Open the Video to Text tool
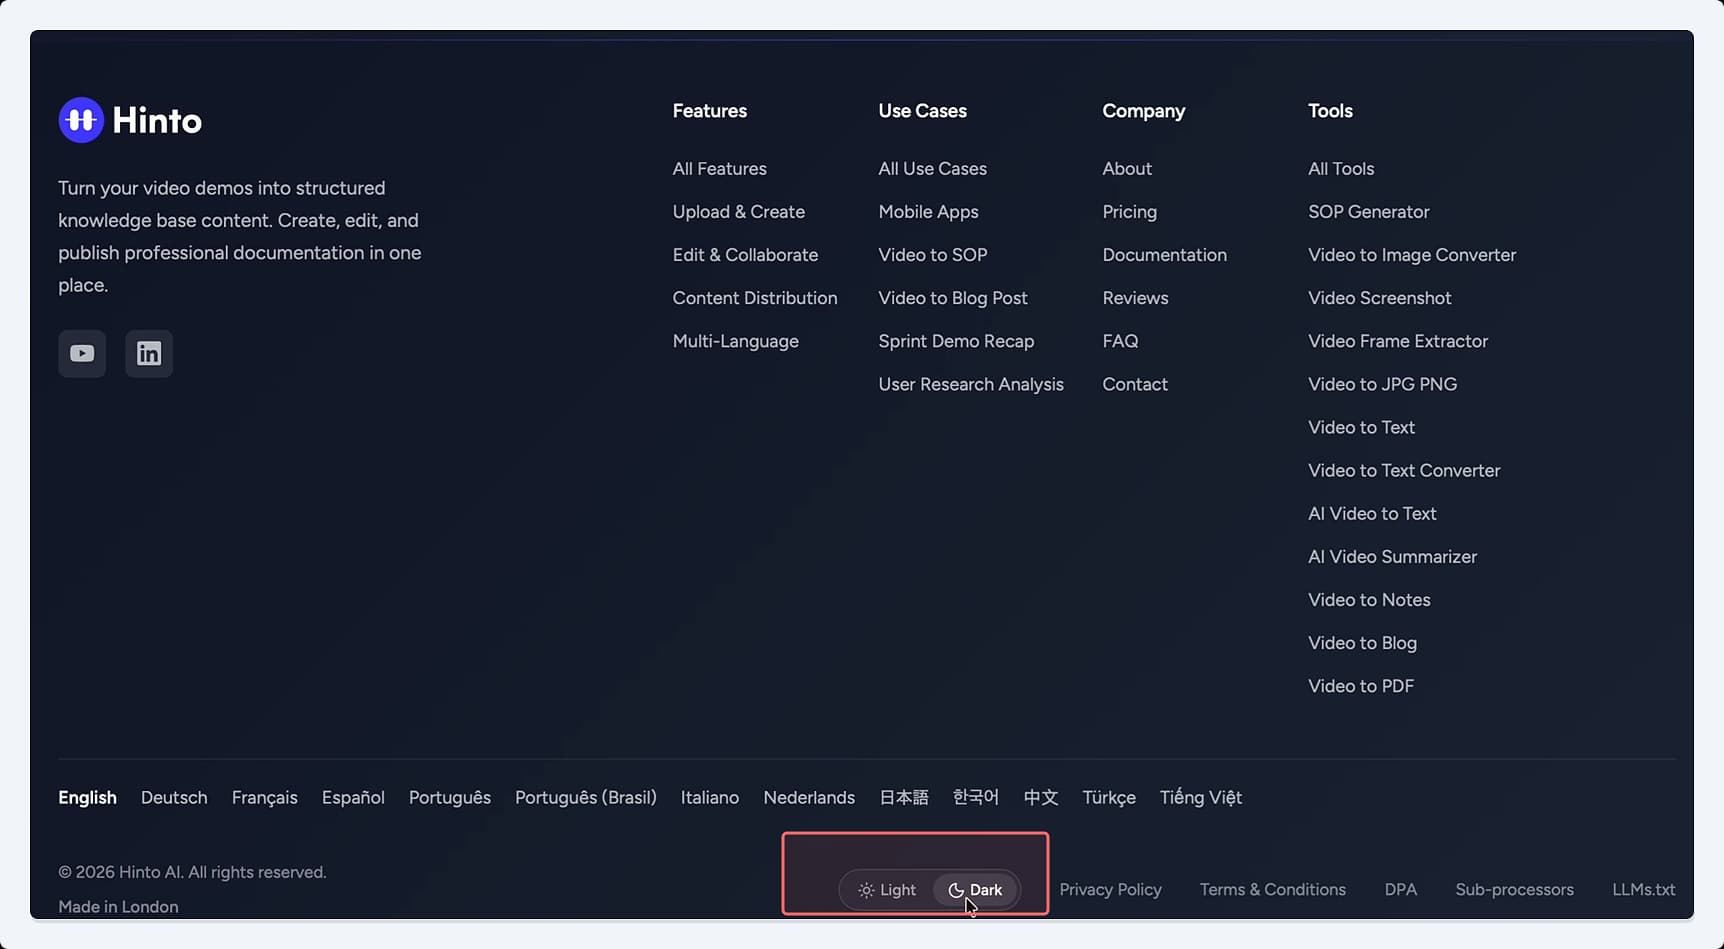 click(1362, 427)
